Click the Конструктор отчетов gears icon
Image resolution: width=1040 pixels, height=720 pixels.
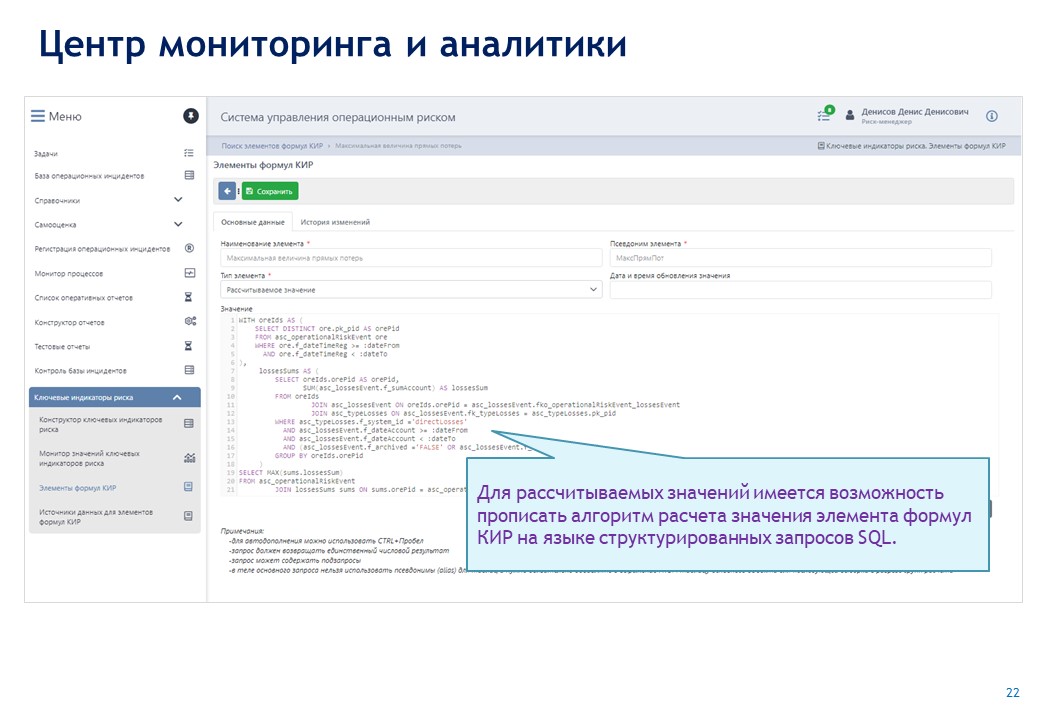[x=190, y=322]
